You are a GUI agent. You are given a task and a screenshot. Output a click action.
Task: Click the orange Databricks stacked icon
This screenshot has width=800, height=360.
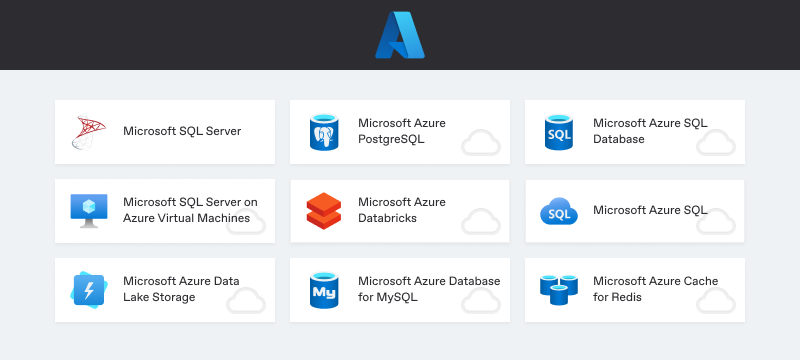pyautogui.click(x=323, y=211)
